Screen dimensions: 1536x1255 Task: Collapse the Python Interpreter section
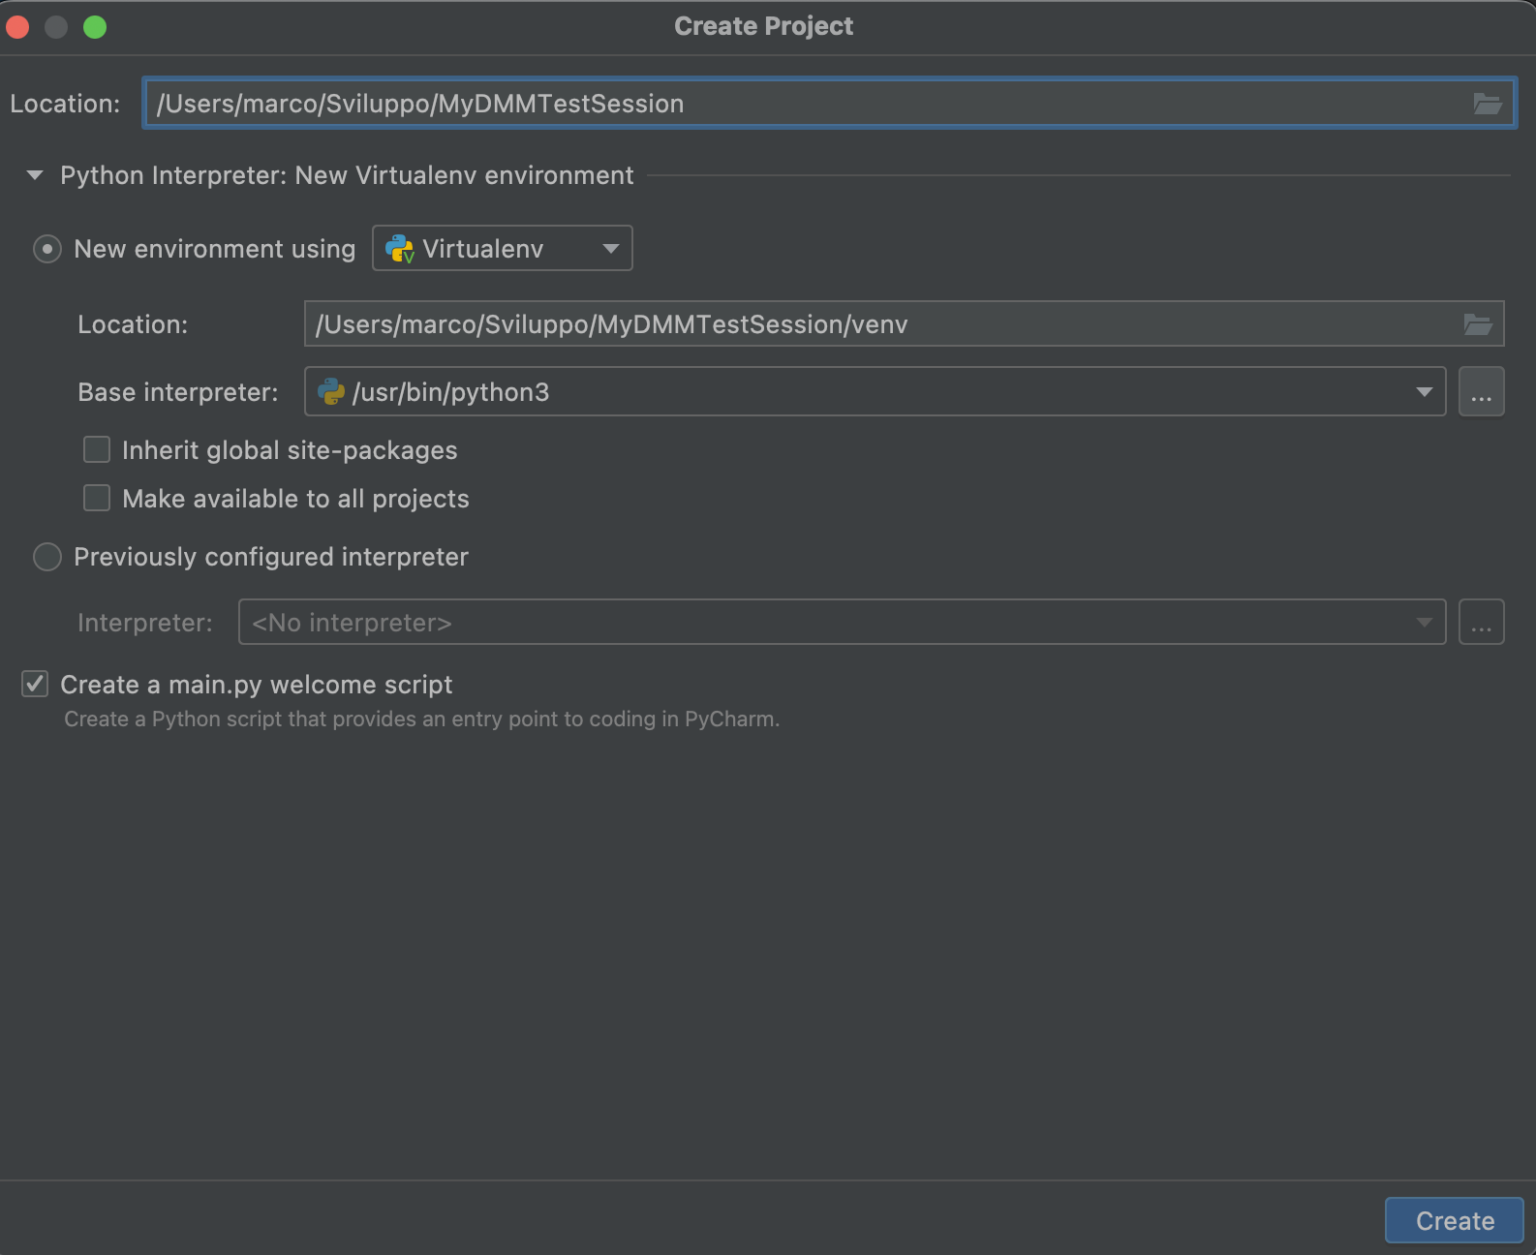pos(35,175)
